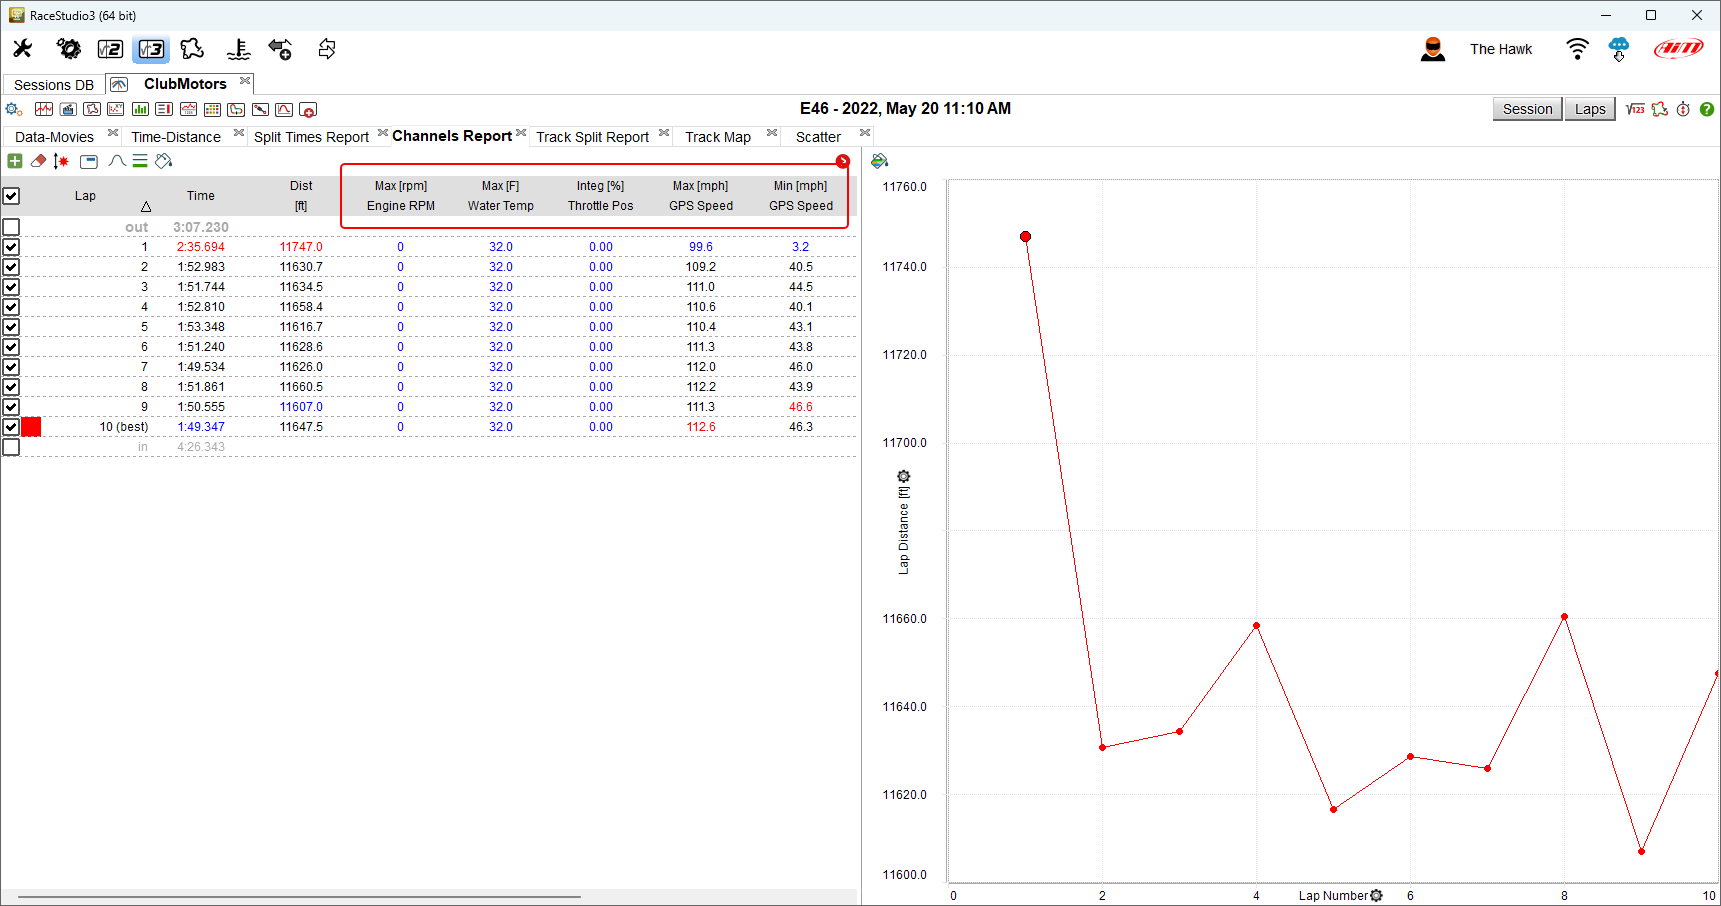Viewport: 1721px width, 906px height.
Task: Click the Session button
Action: tap(1527, 109)
